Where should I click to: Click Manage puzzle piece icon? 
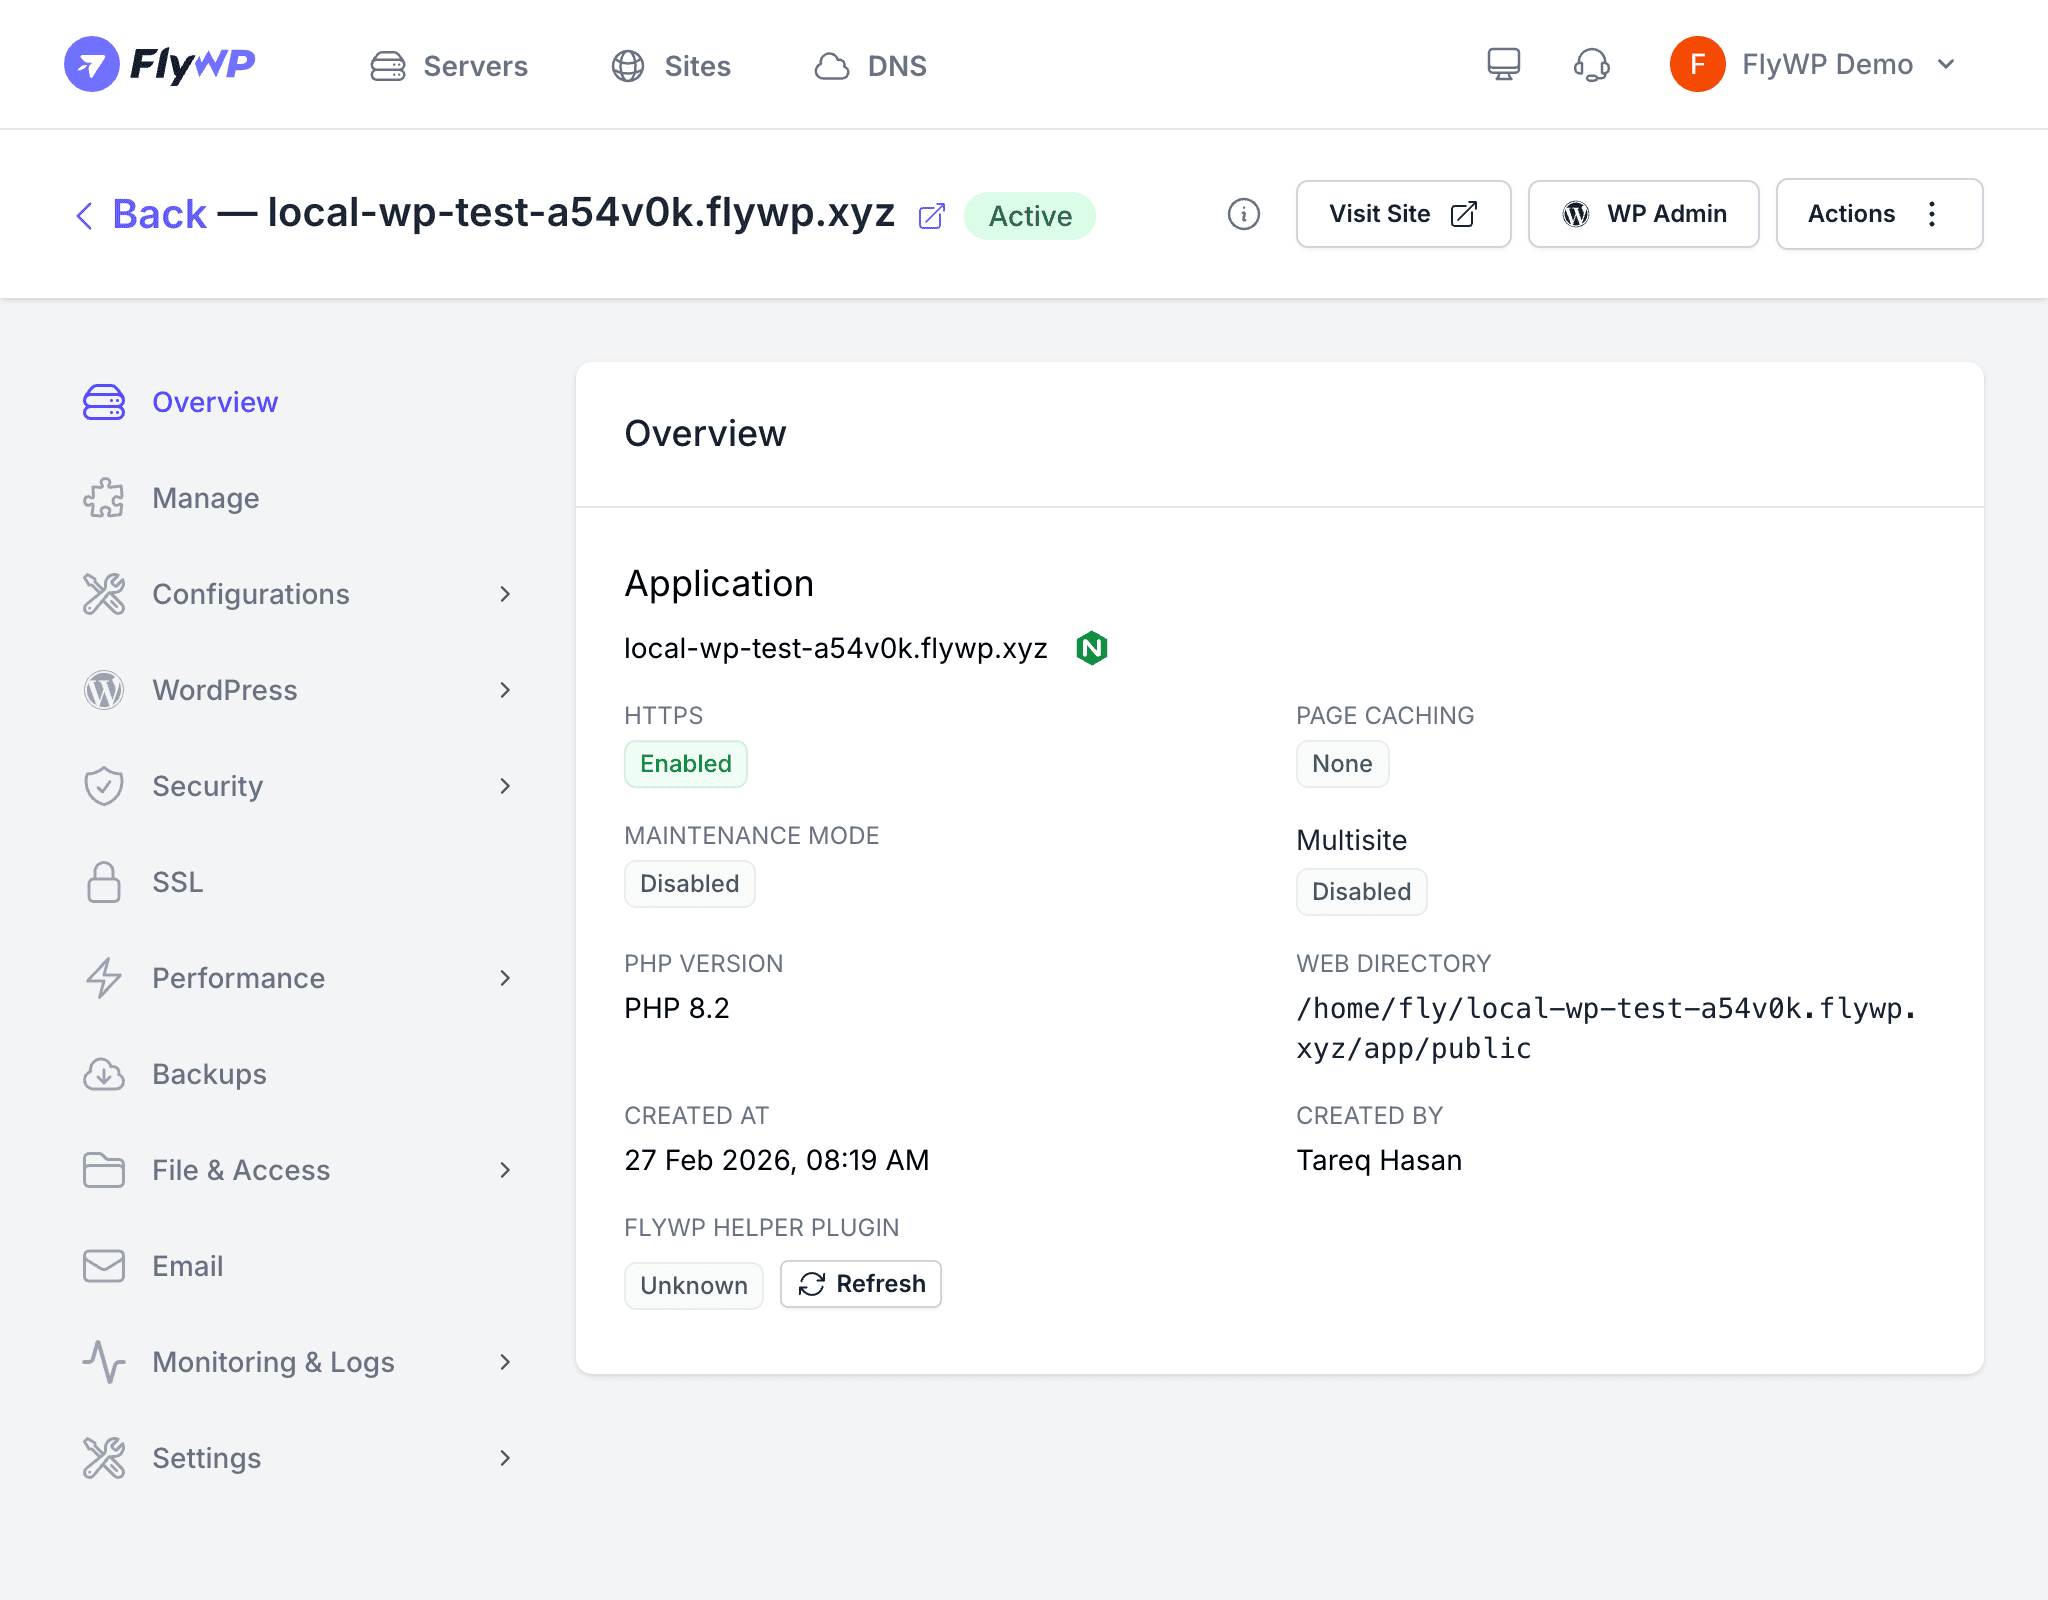(x=104, y=498)
